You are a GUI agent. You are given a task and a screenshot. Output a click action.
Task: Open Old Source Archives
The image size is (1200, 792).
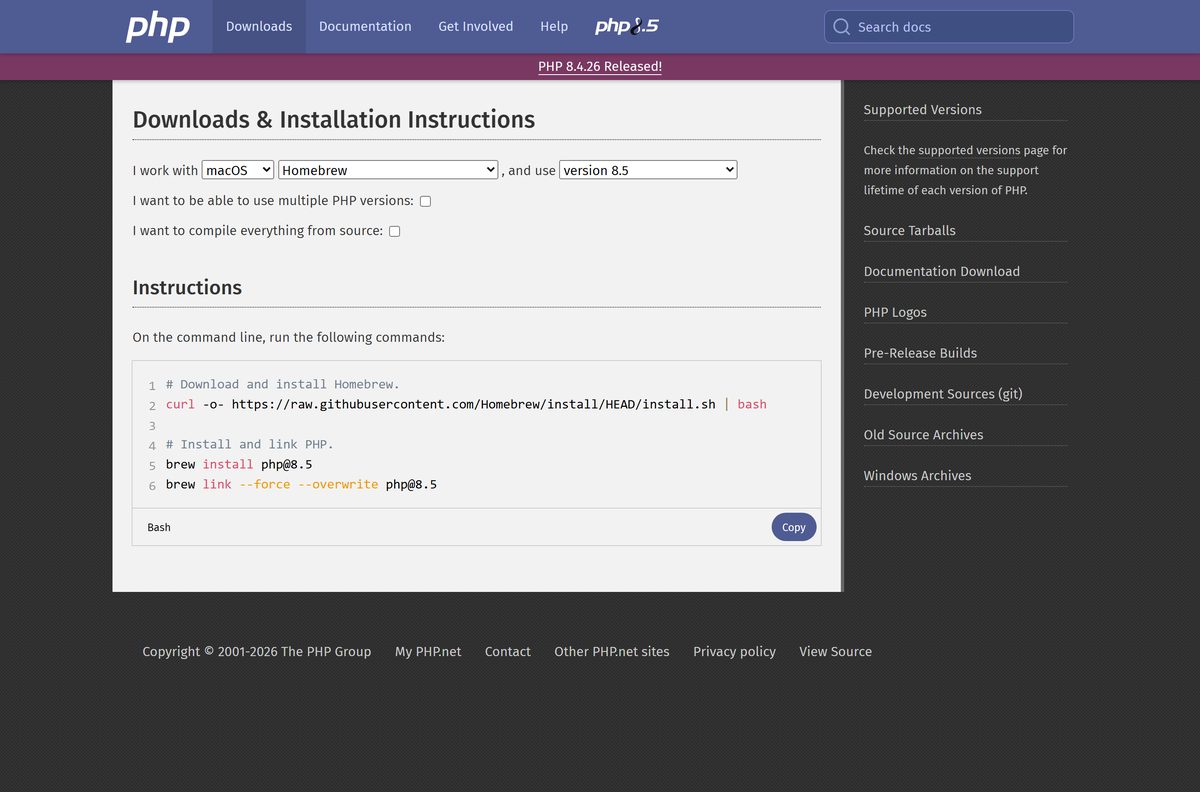tap(923, 435)
